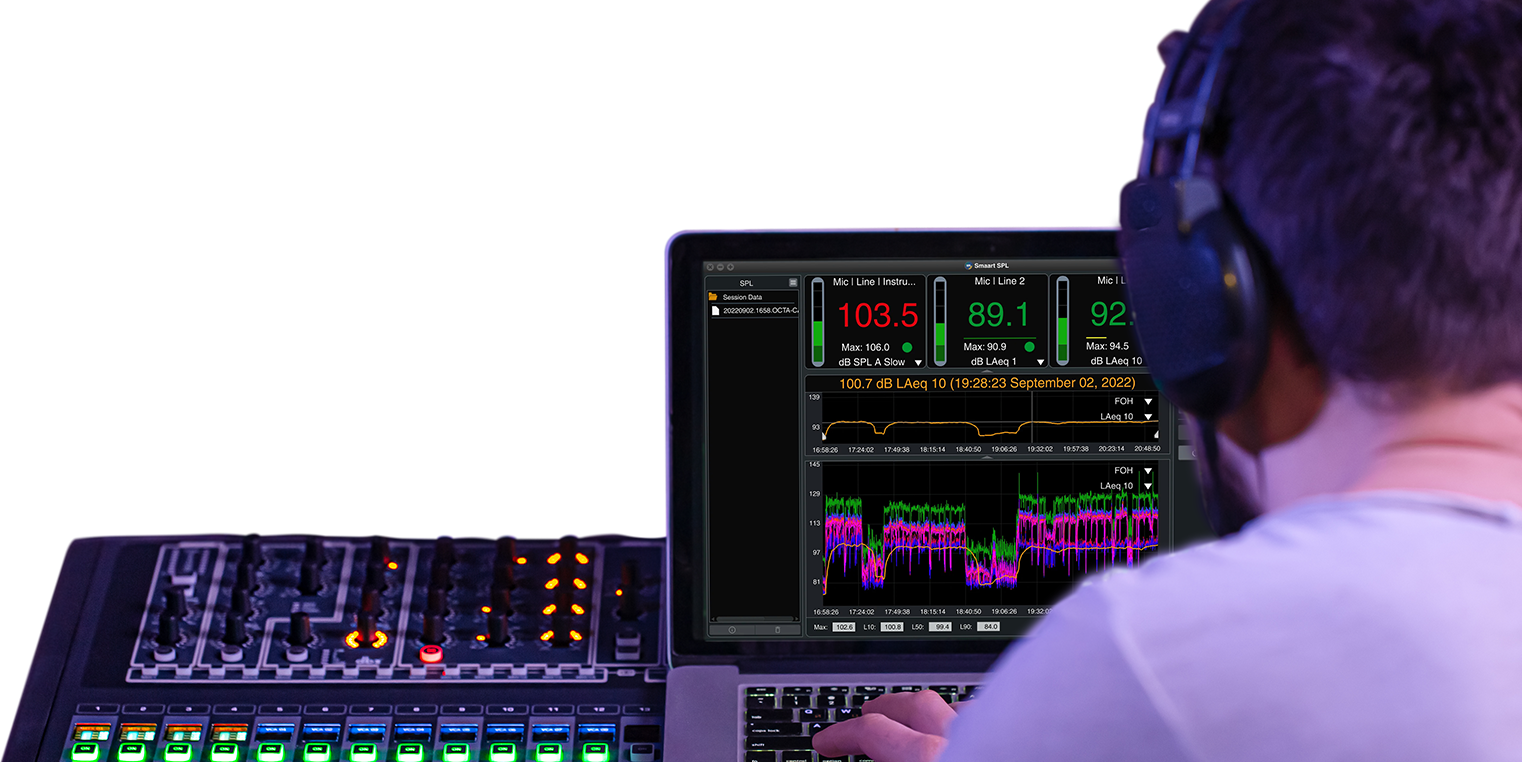Click the right range handle on history graph
Image resolution: width=1522 pixels, height=762 pixels.
point(1157,435)
